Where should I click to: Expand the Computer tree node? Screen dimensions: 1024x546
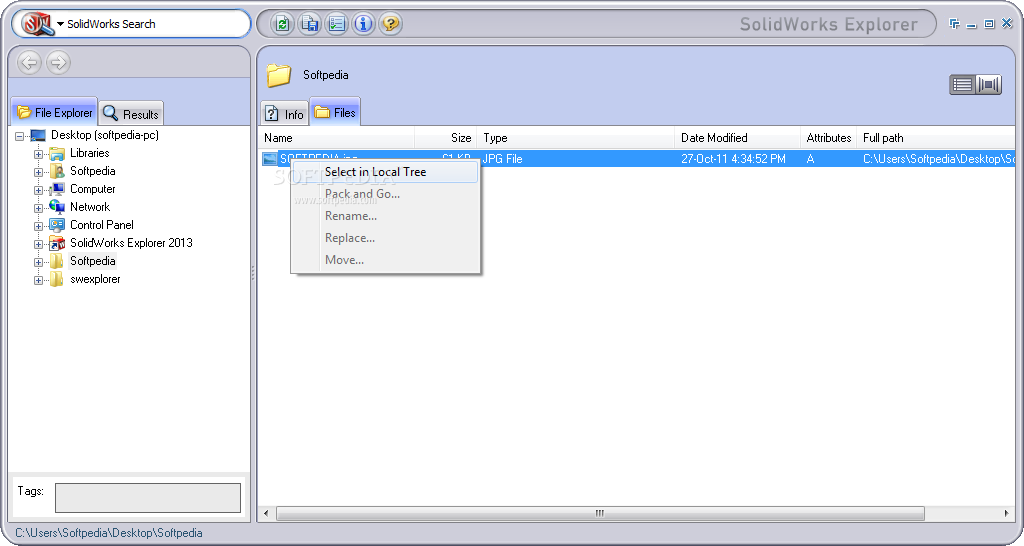click(38, 190)
